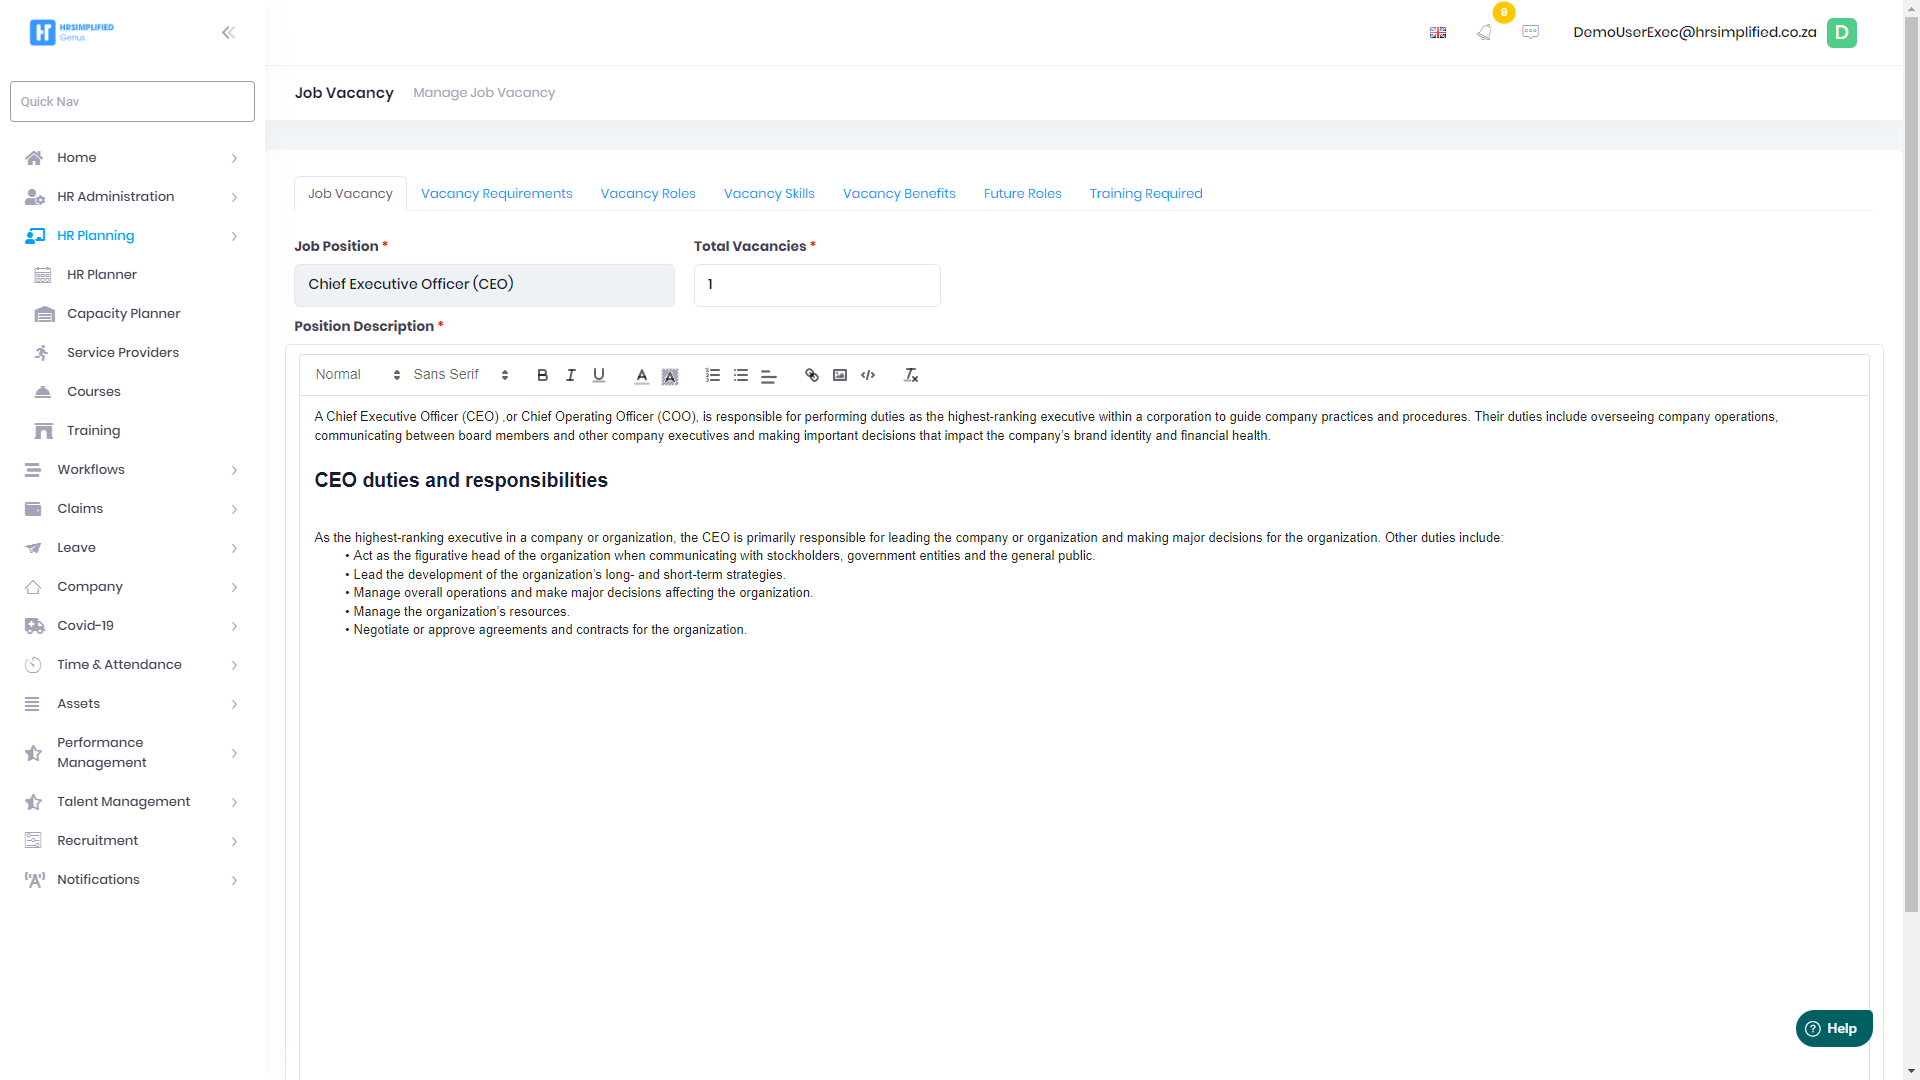Image resolution: width=1920 pixels, height=1080 pixels.
Task: Open the Normal heading size dropdown
Action: 357,375
